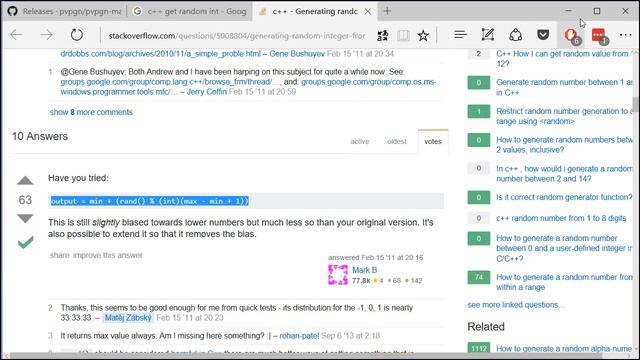Viewport: 640px width, 360px height.
Task: Click the vote count 63
Action: [25, 200]
